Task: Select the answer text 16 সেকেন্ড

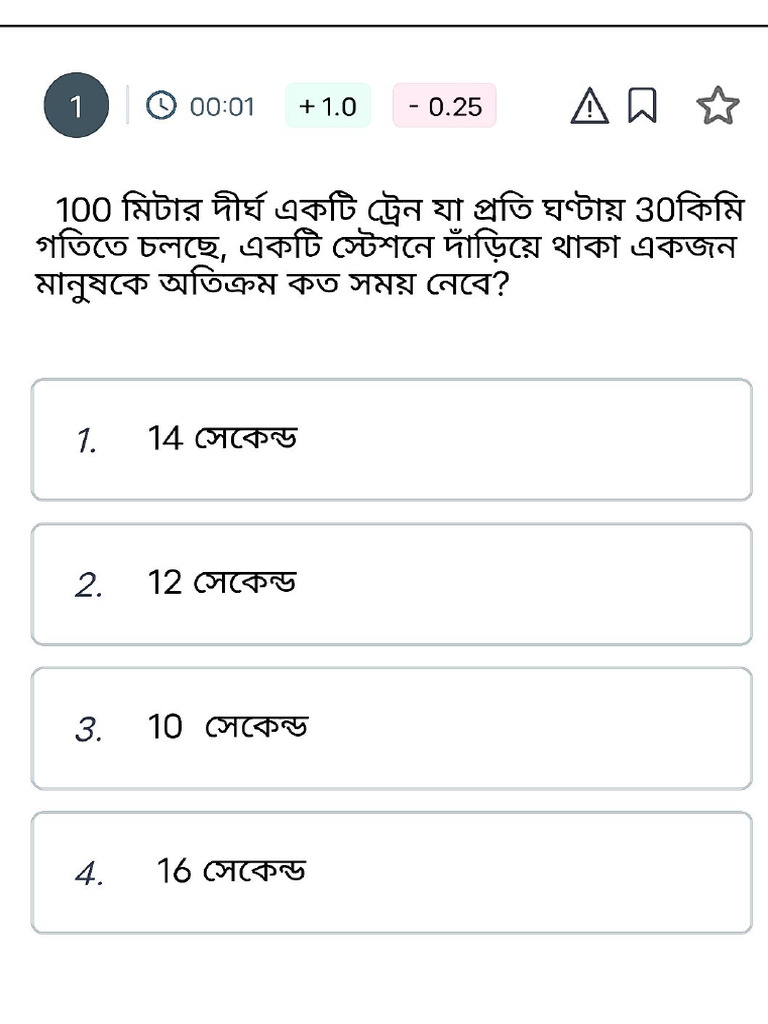Action: point(231,871)
